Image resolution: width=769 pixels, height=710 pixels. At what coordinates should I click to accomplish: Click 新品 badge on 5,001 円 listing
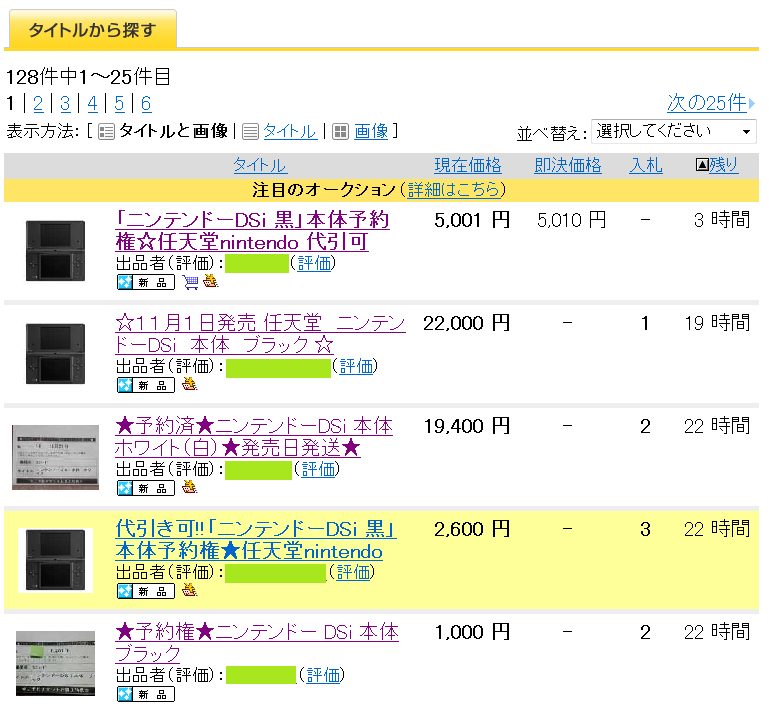click(x=146, y=282)
